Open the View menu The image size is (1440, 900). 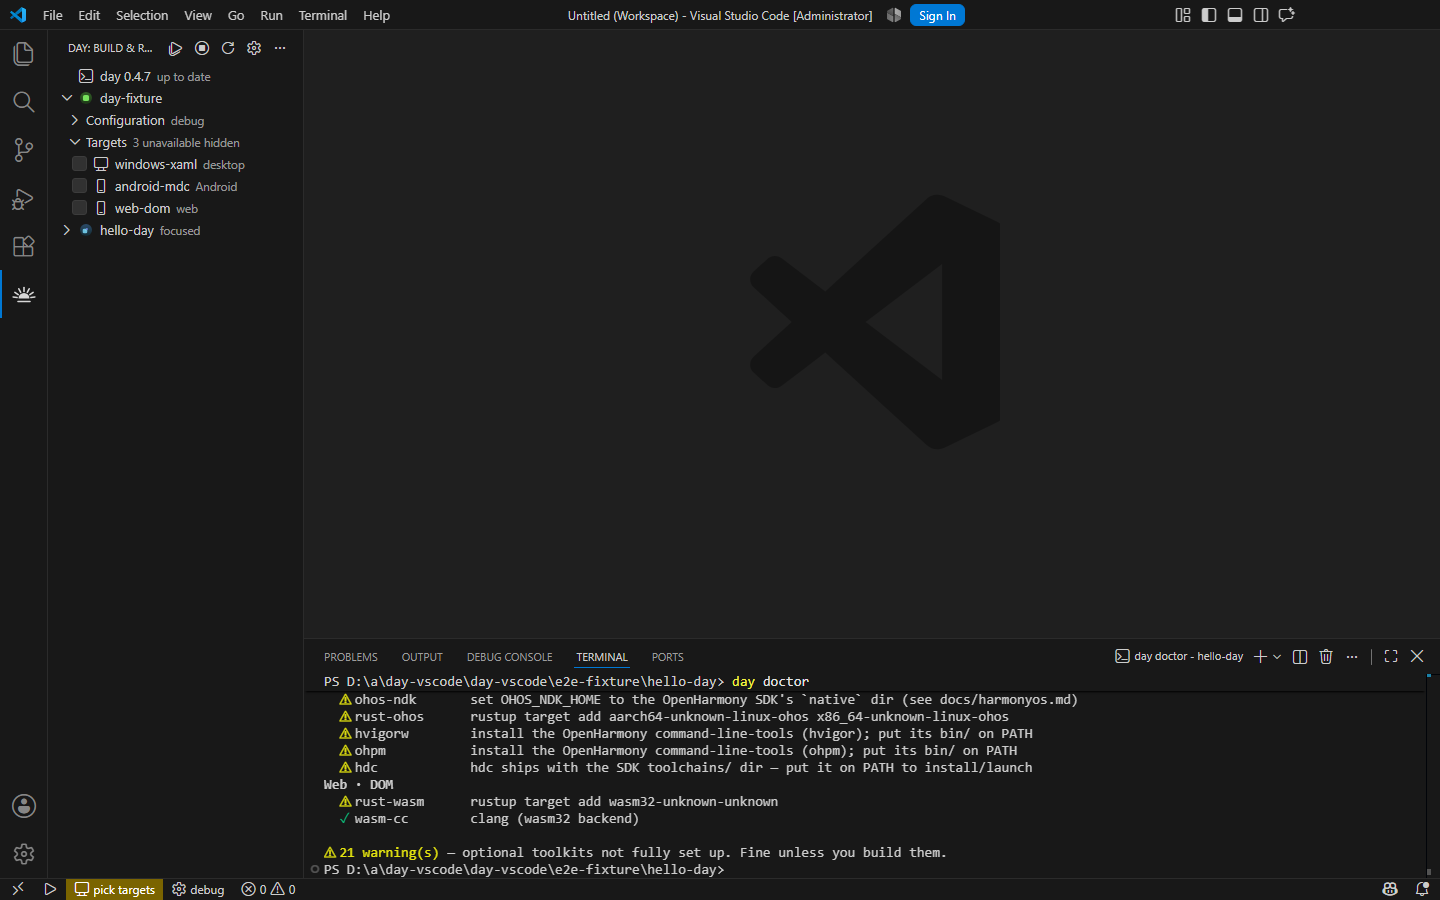point(198,15)
